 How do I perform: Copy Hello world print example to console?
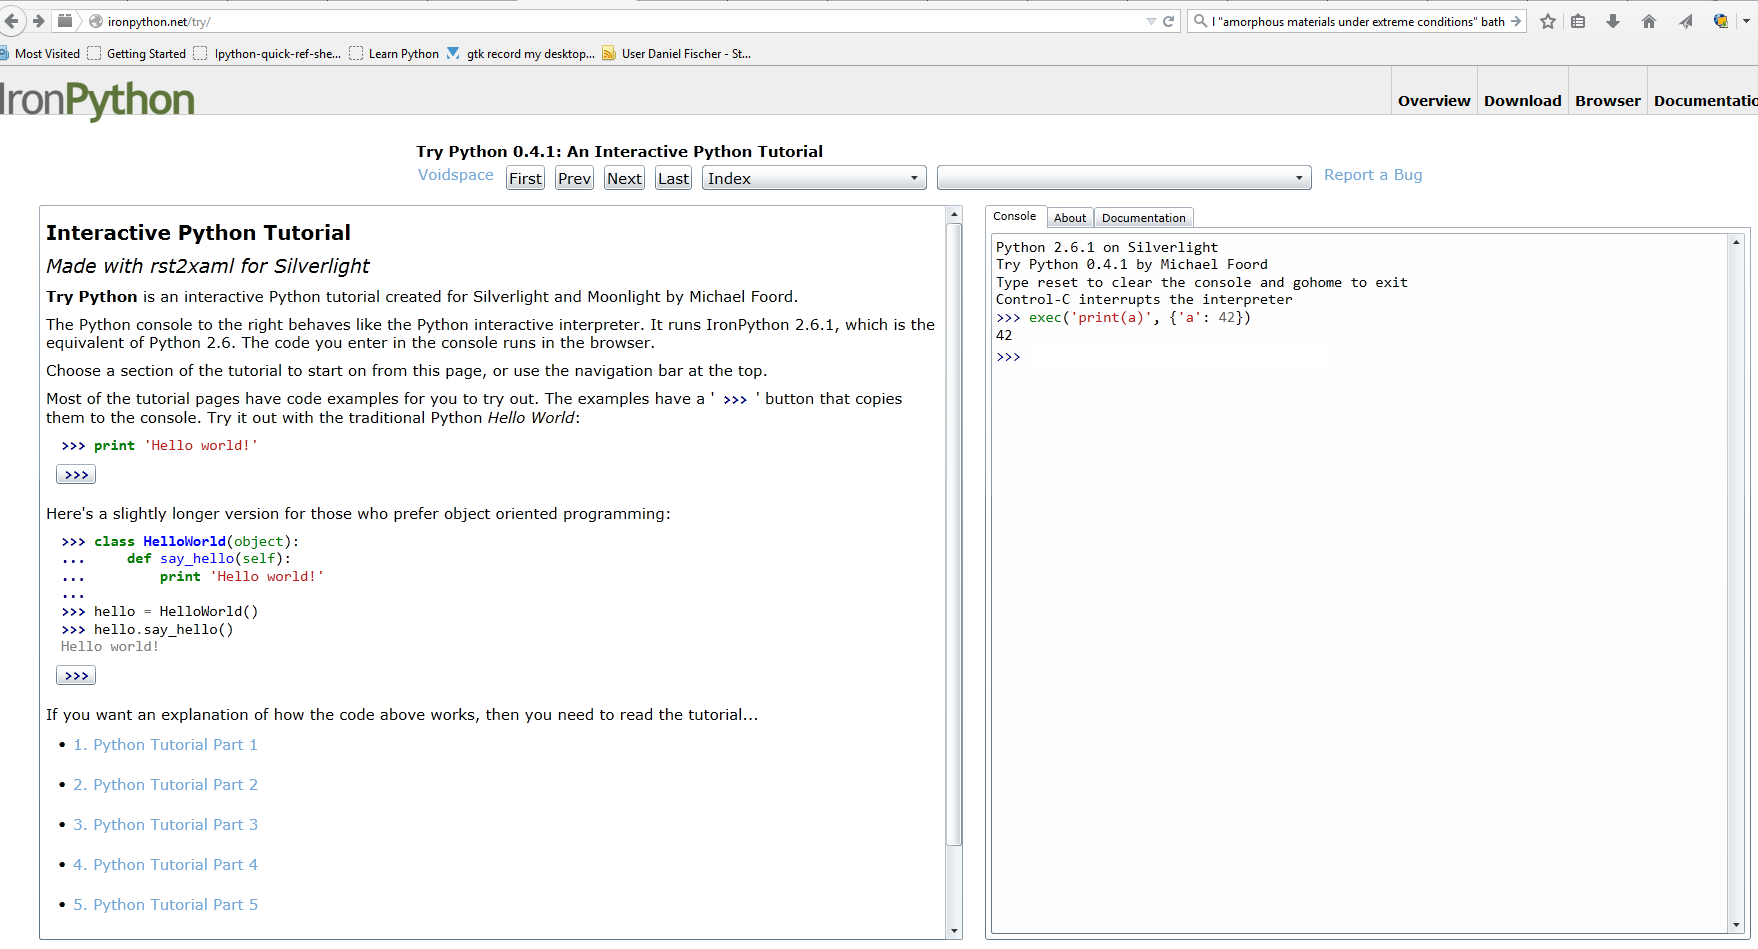point(76,475)
